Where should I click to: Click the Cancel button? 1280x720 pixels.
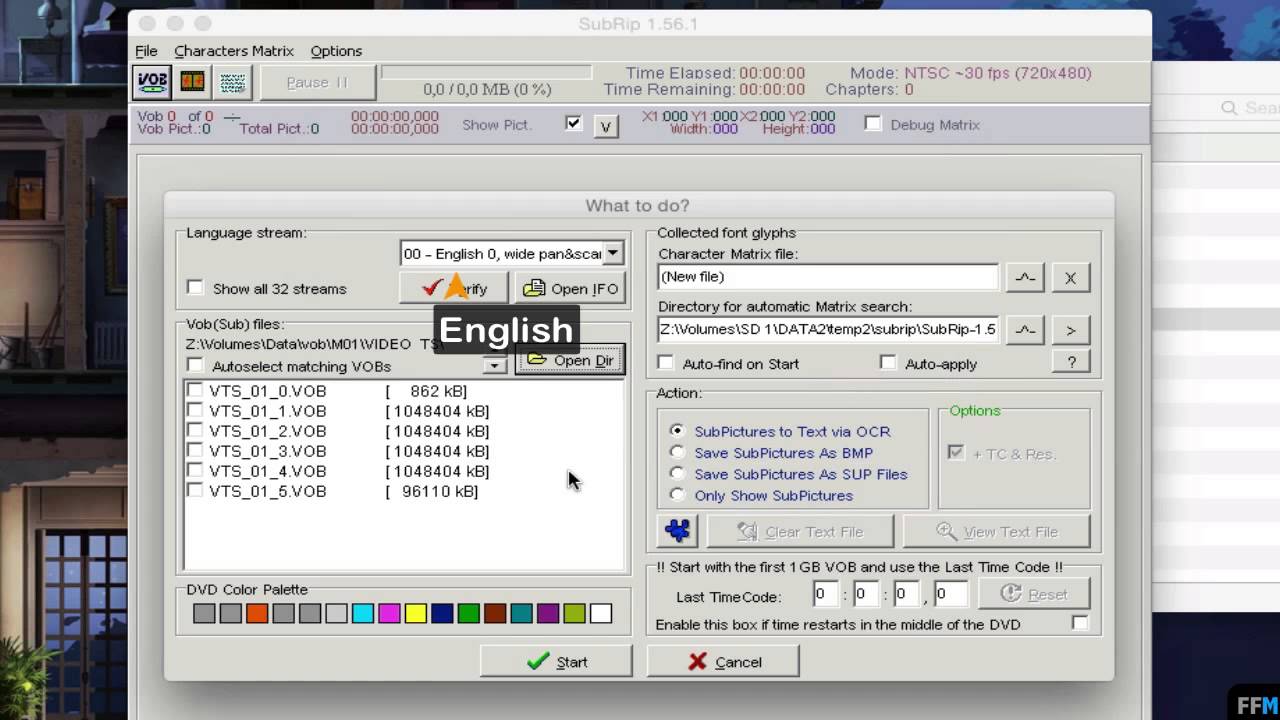(x=723, y=662)
